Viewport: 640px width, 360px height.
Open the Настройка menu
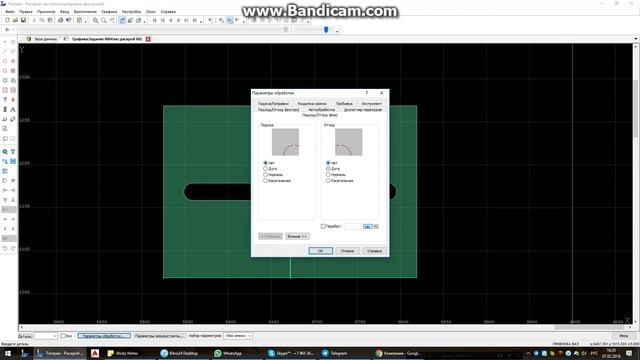pyautogui.click(x=131, y=11)
